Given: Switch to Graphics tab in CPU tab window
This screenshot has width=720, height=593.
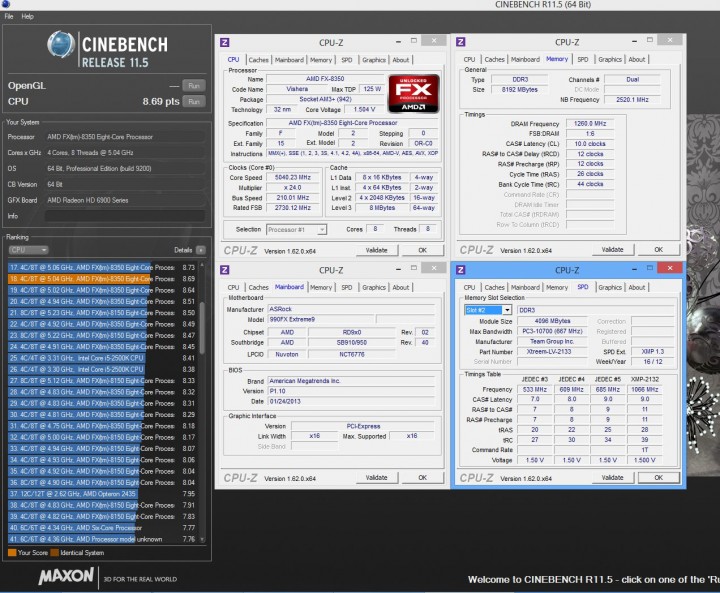Looking at the screenshot, I should [x=374, y=60].
